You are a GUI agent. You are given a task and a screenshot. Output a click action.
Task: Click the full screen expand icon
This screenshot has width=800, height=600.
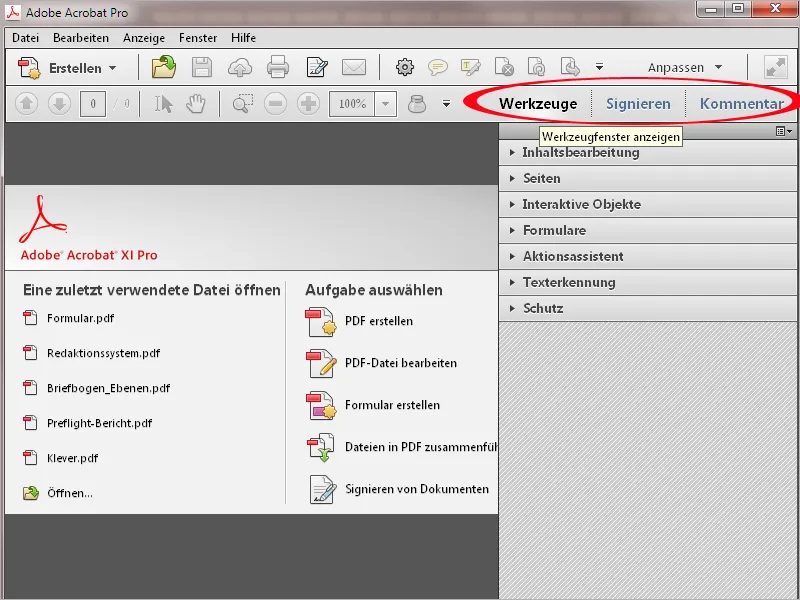pos(775,67)
